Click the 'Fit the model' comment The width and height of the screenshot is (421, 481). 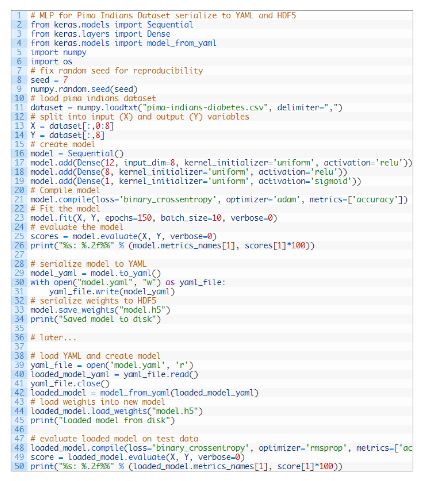pos(65,209)
